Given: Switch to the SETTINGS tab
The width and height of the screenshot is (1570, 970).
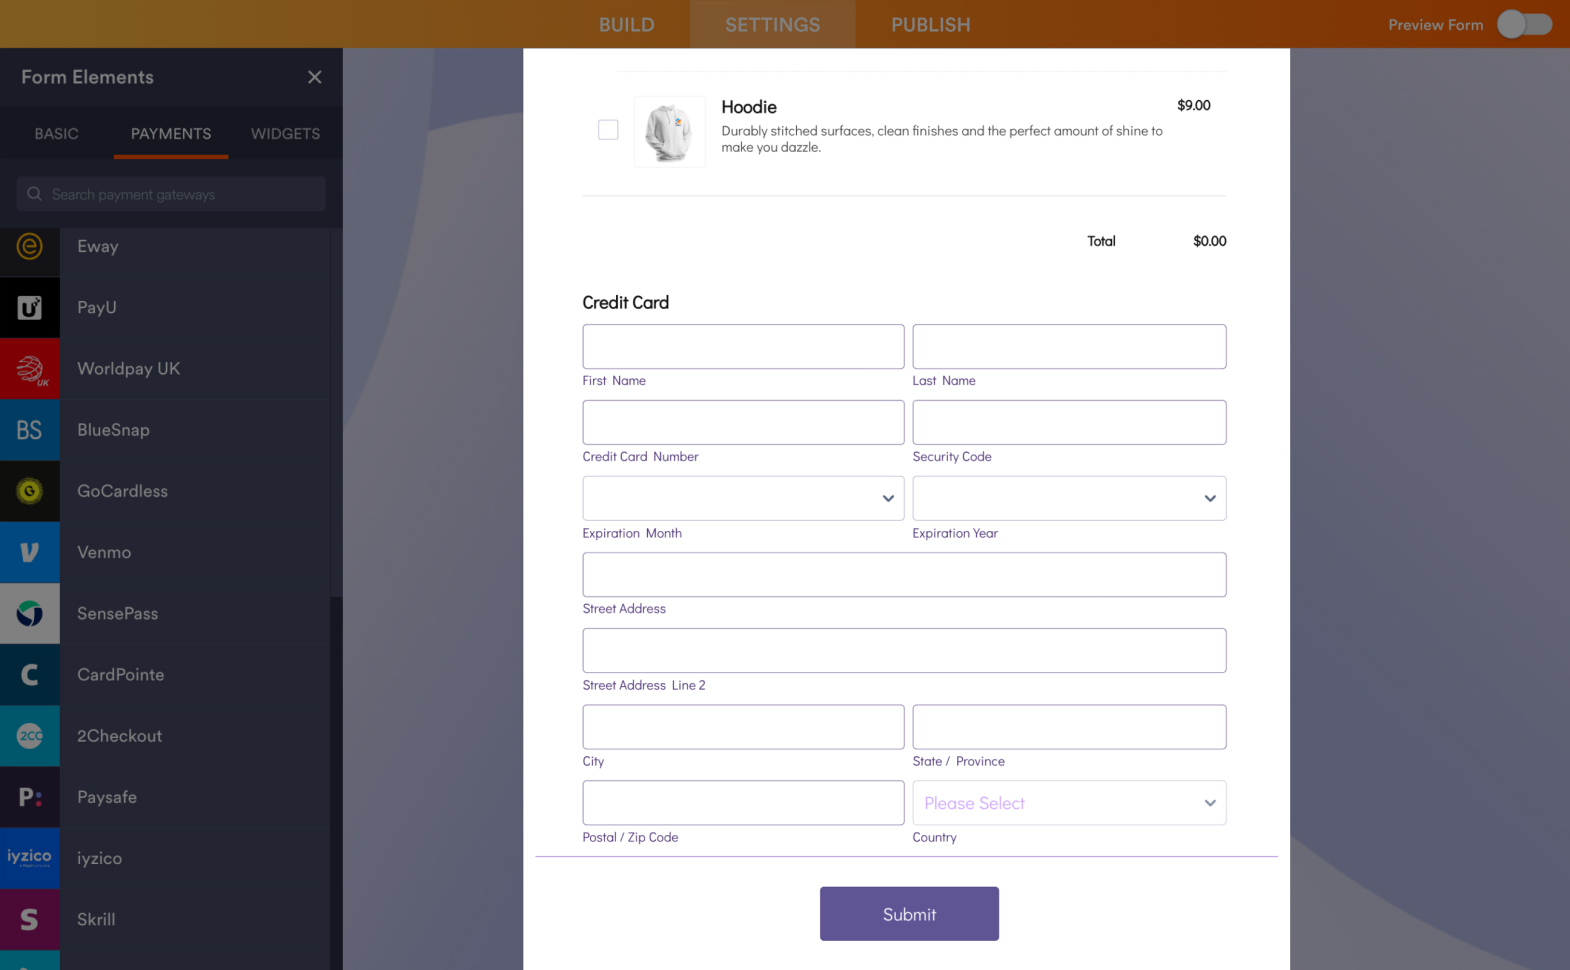Looking at the screenshot, I should tap(773, 24).
